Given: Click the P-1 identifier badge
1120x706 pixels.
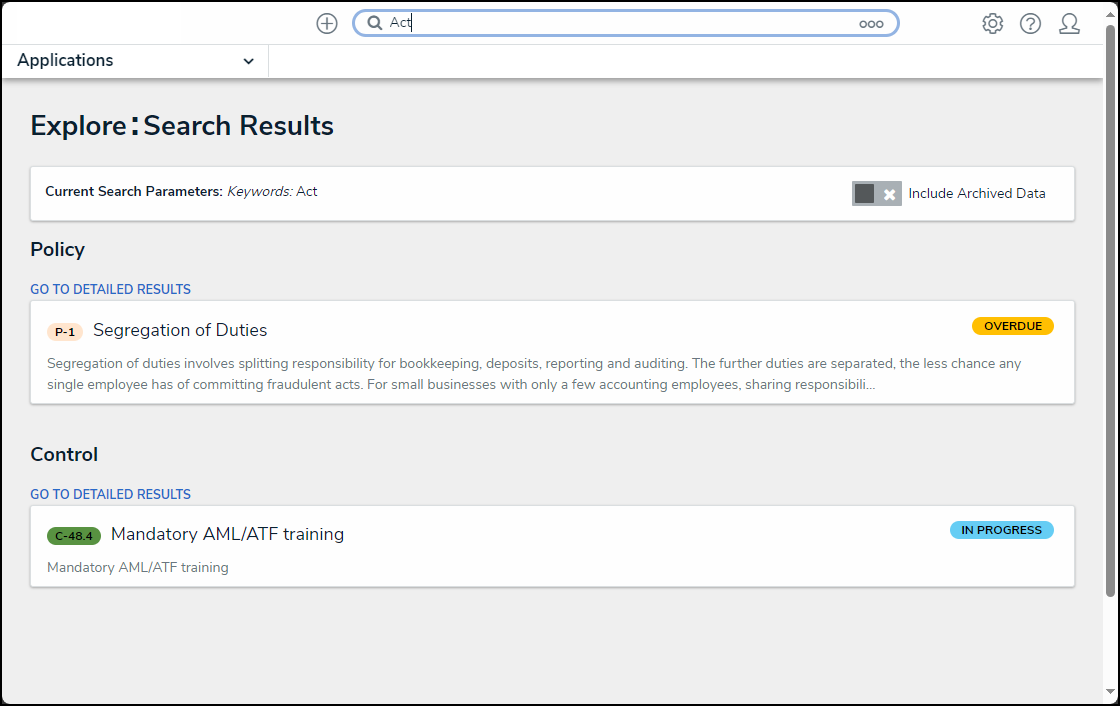Looking at the screenshot, I should (x=65, y=332).
